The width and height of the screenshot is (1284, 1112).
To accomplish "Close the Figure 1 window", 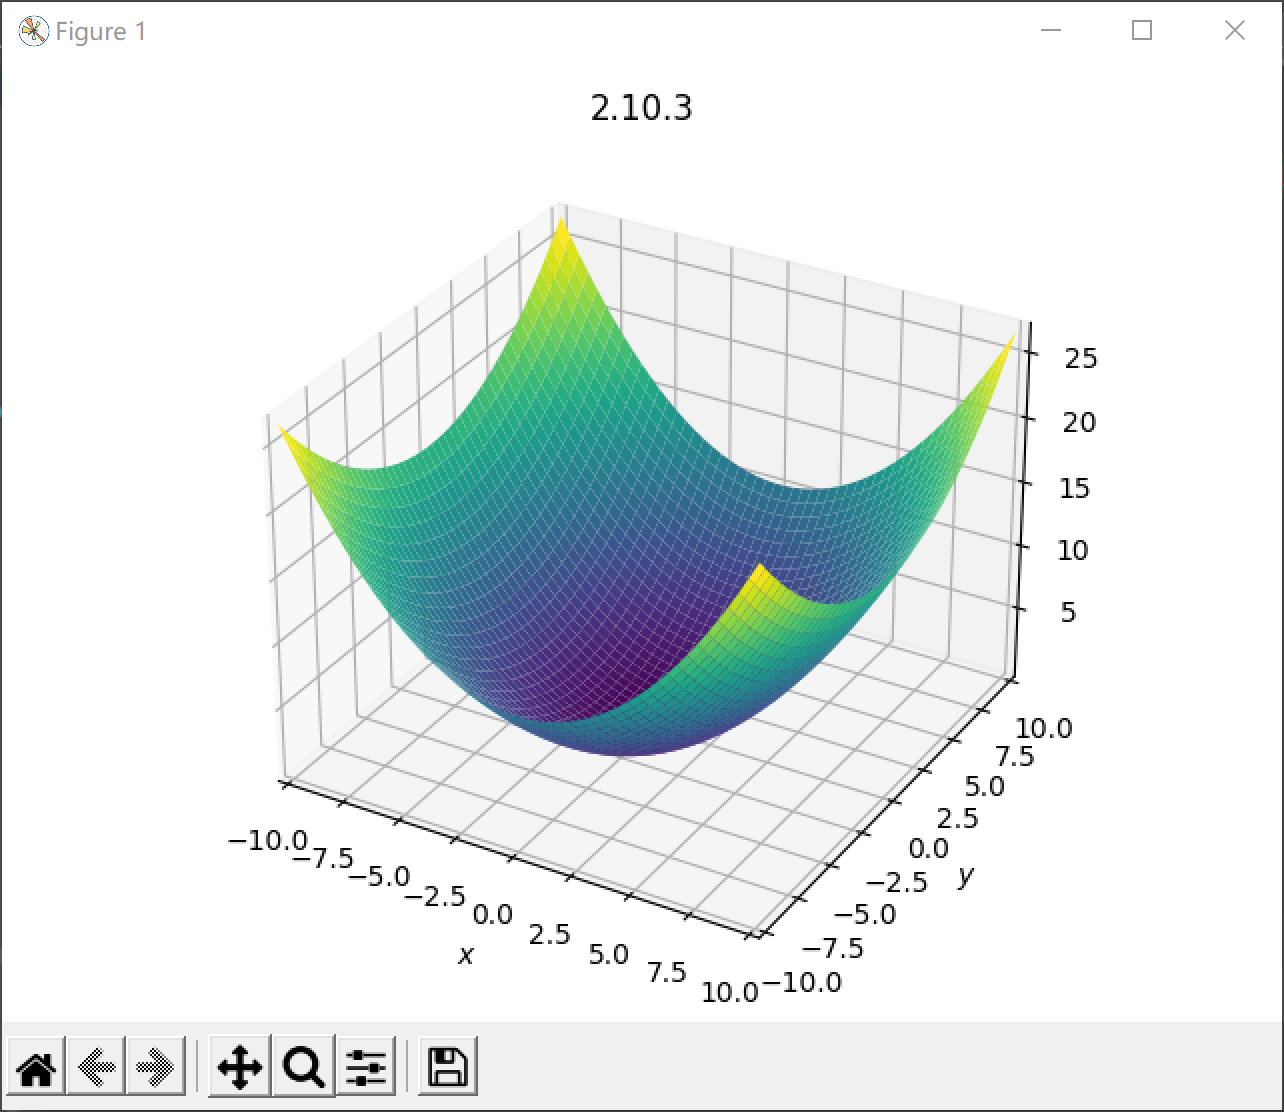I will 1235,31.
